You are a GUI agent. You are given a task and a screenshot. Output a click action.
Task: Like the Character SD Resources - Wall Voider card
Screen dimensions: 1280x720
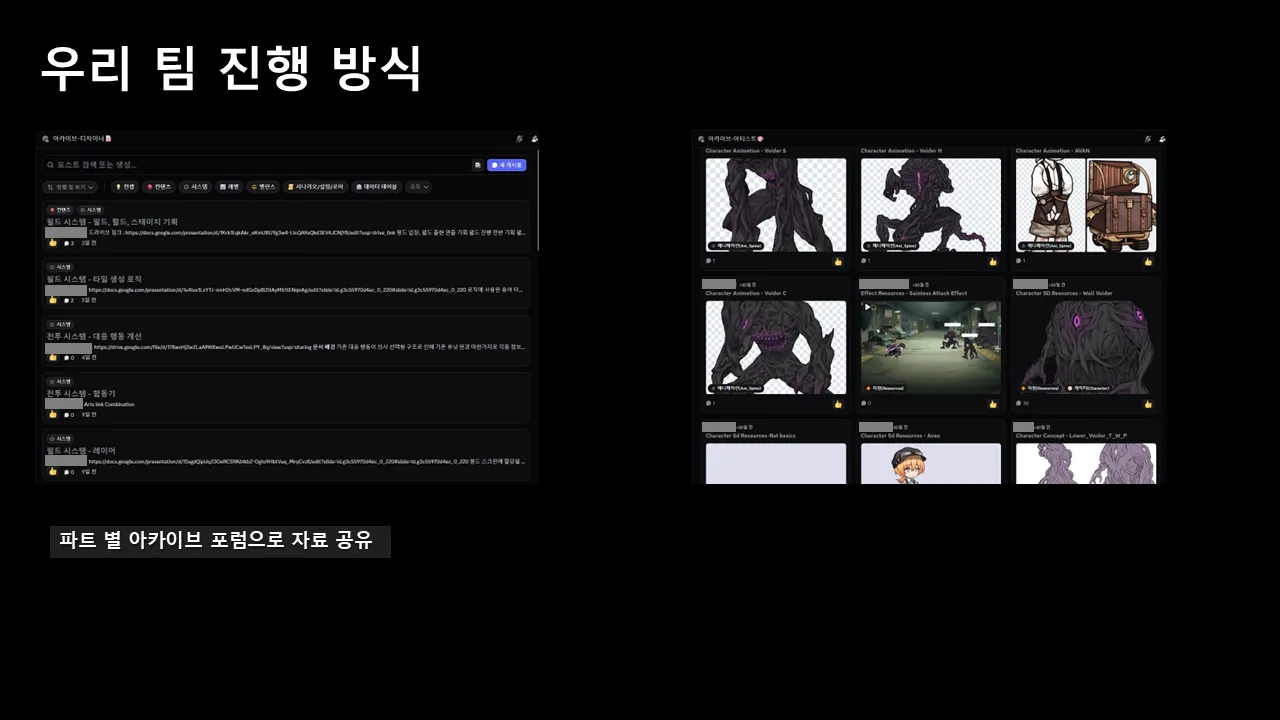pos(1148,404)
